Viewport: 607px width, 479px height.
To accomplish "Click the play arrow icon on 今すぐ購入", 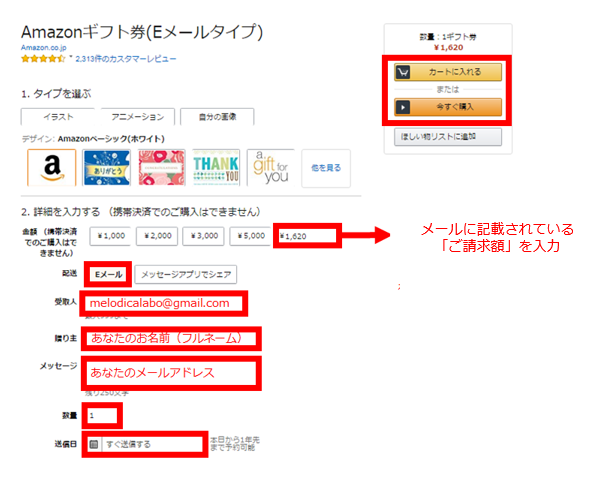I will click(x=403, y=107).
